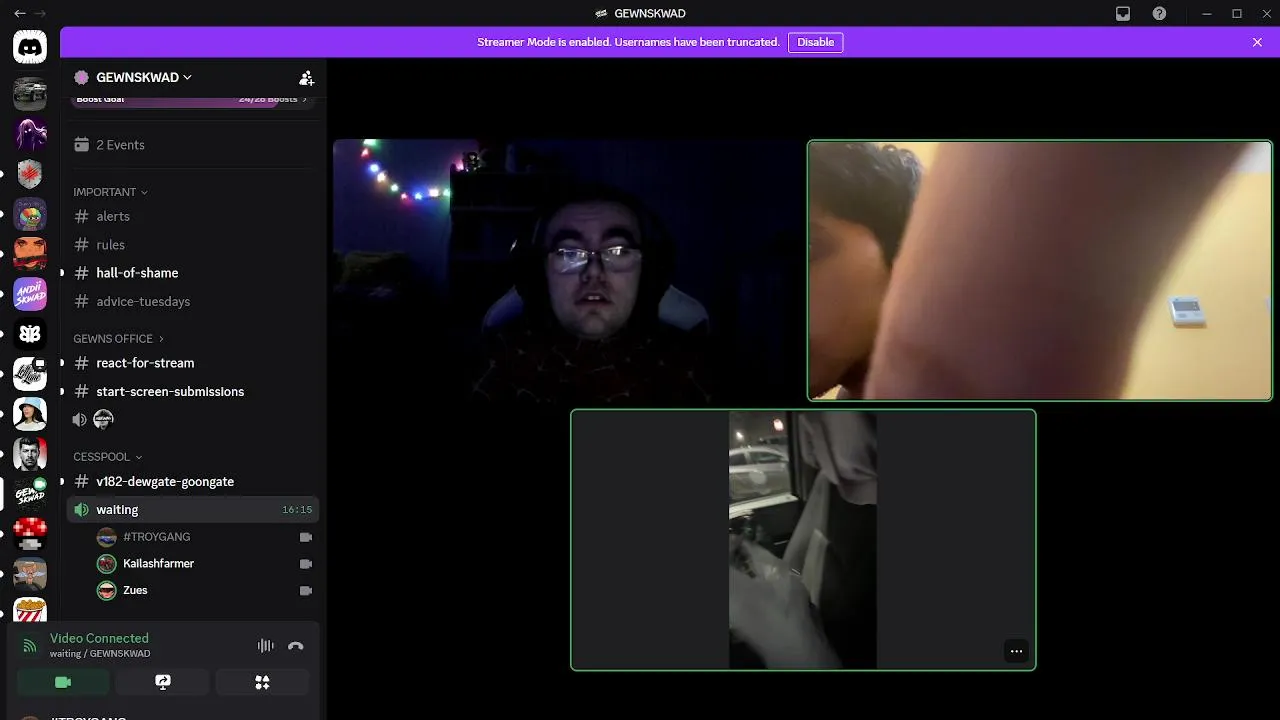Open the #advice-tuesdays channel

coord(193,301)
